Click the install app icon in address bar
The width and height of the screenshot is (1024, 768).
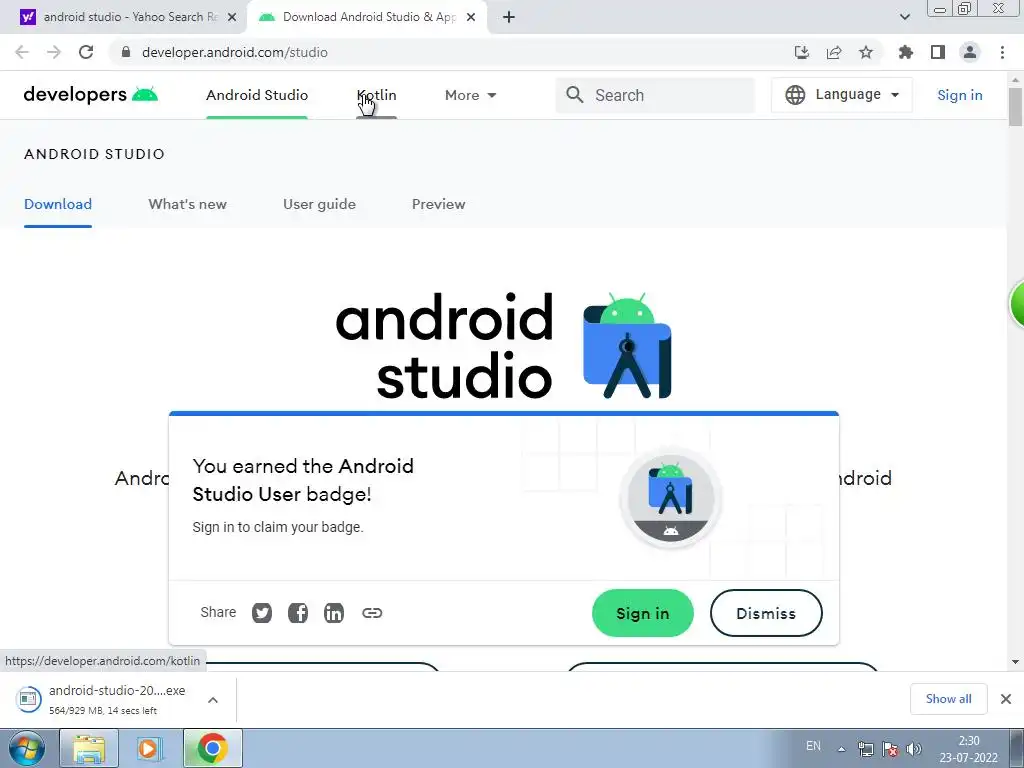802,52
